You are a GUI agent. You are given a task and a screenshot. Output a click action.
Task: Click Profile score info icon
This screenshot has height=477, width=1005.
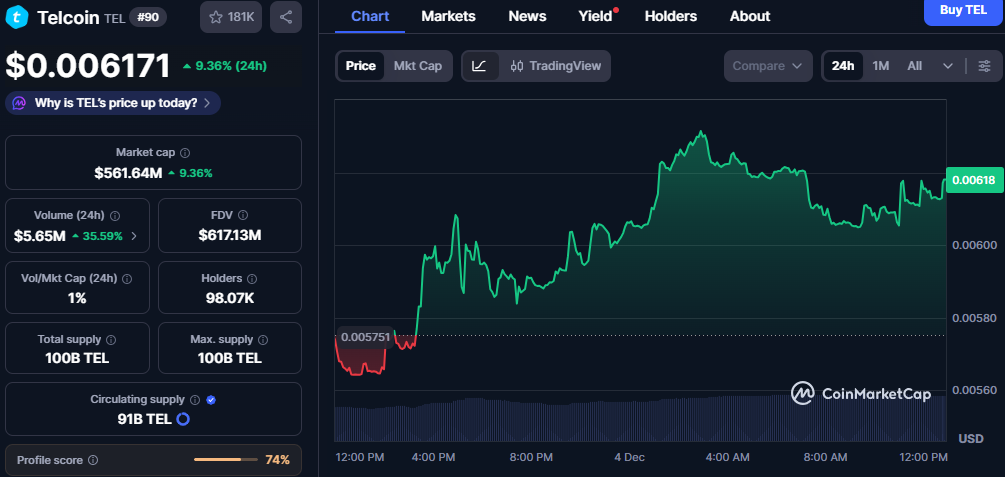click(x=93, y=460)
